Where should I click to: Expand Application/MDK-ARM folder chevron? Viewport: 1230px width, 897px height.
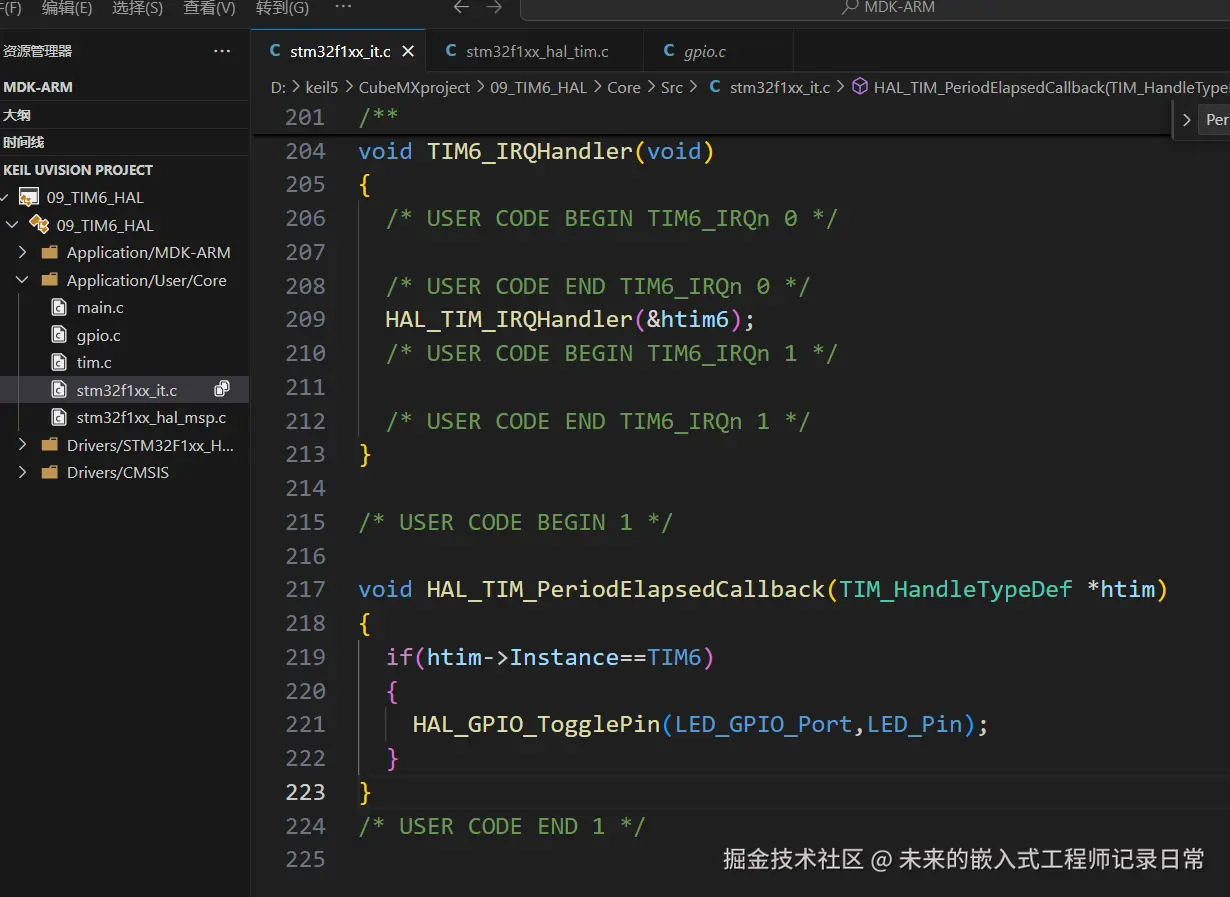pyautogui.click(x=22, y=253)
